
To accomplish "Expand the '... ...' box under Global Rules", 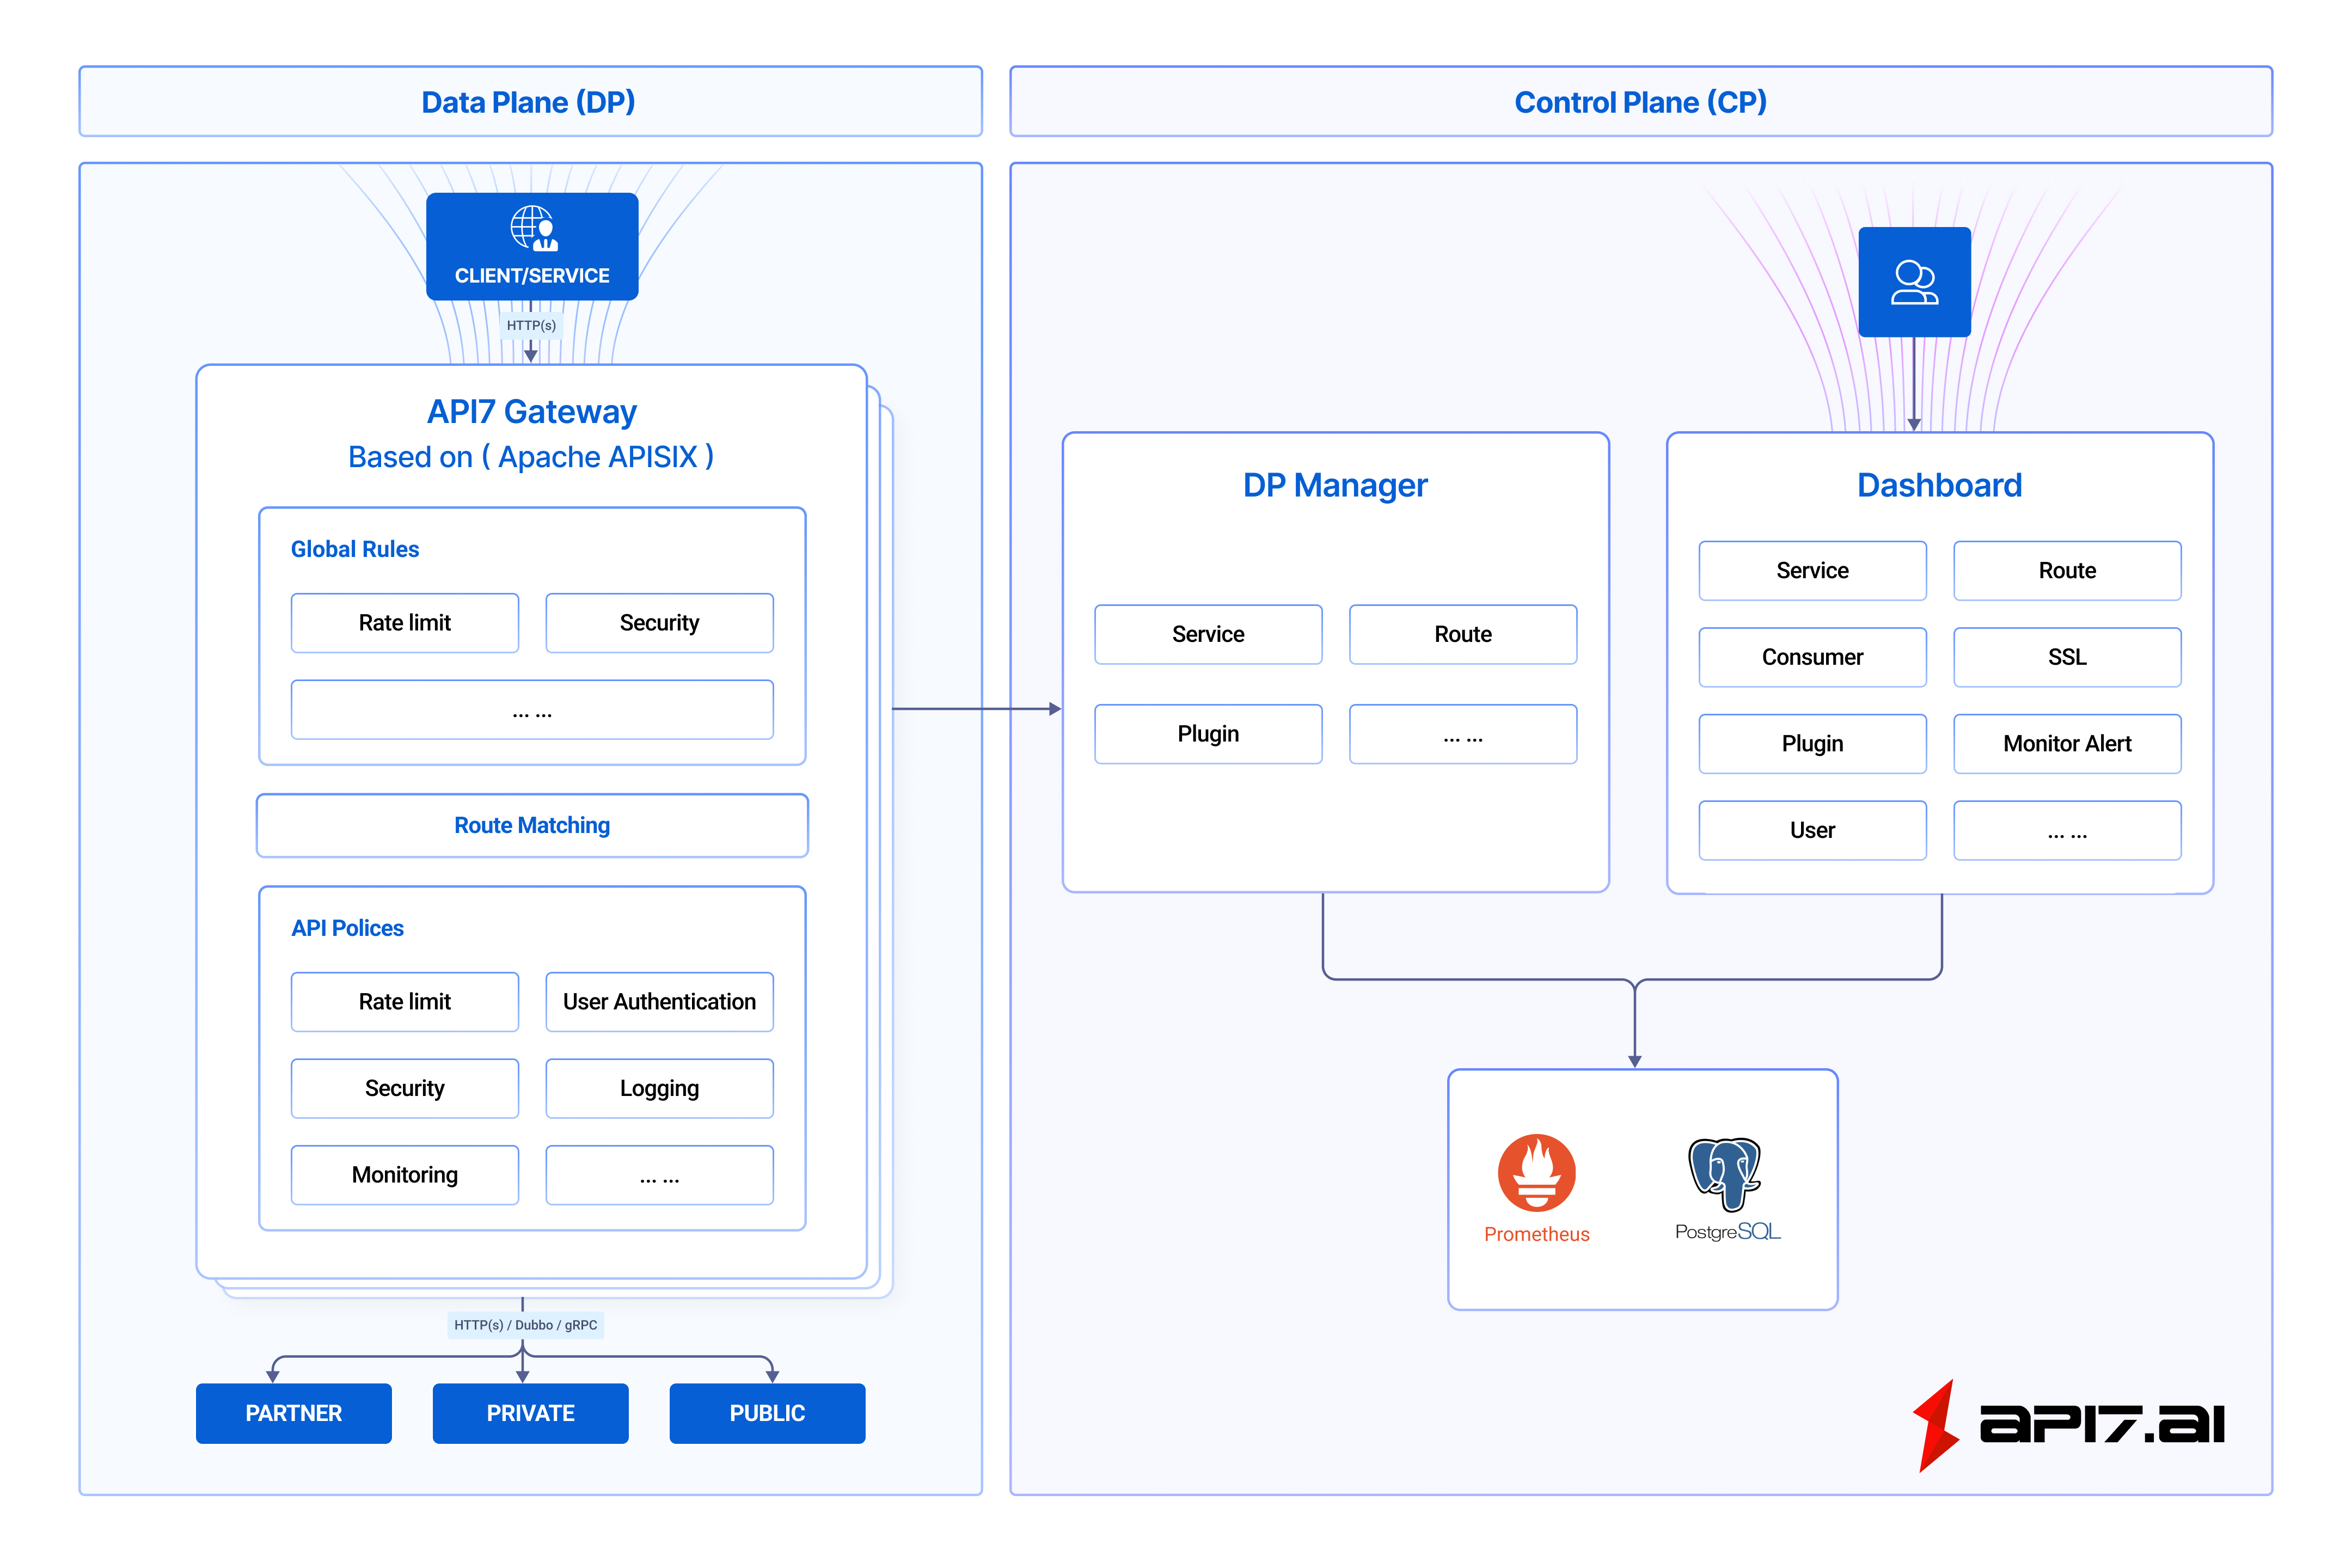I will (531, 709).
